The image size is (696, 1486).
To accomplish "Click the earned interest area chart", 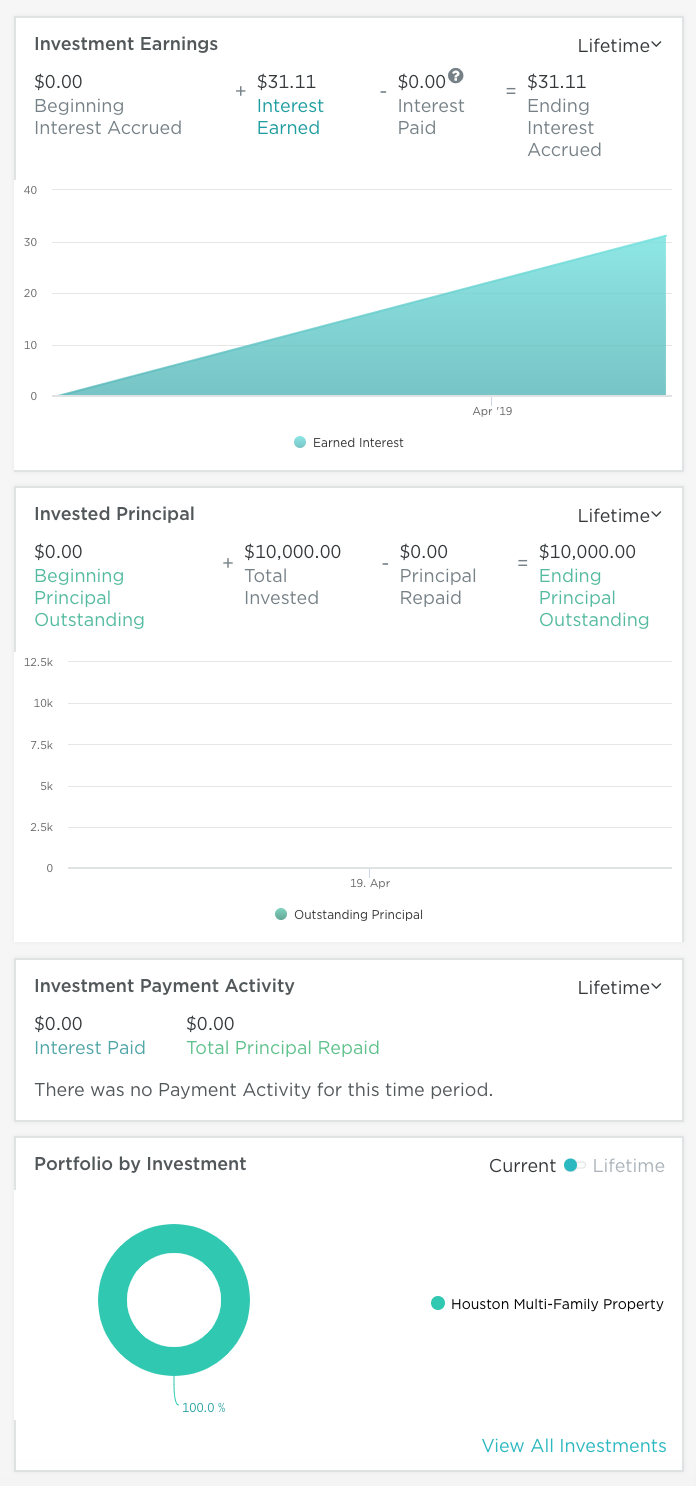I will (500, 340).
